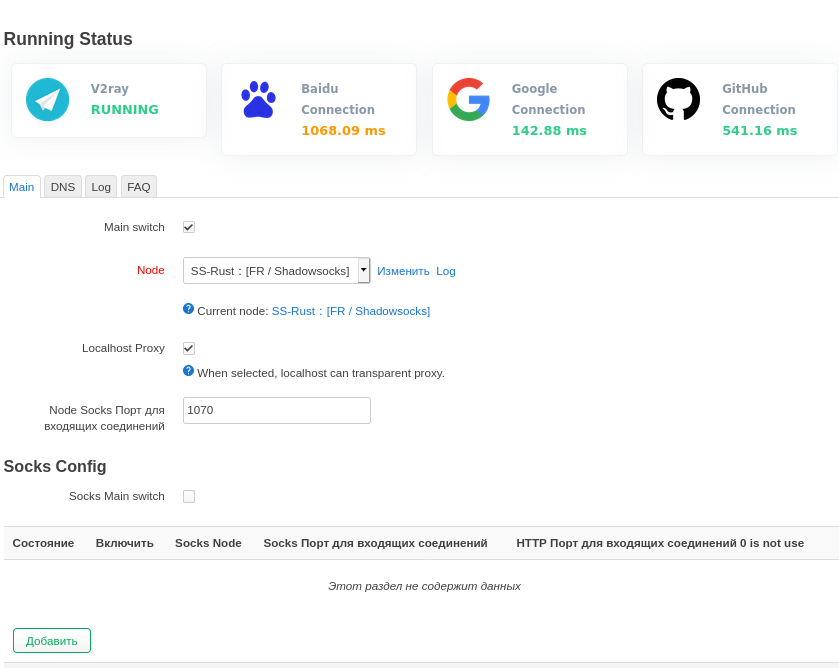
Task: Open the current node SS-Rust link
Action: [351, 311]
